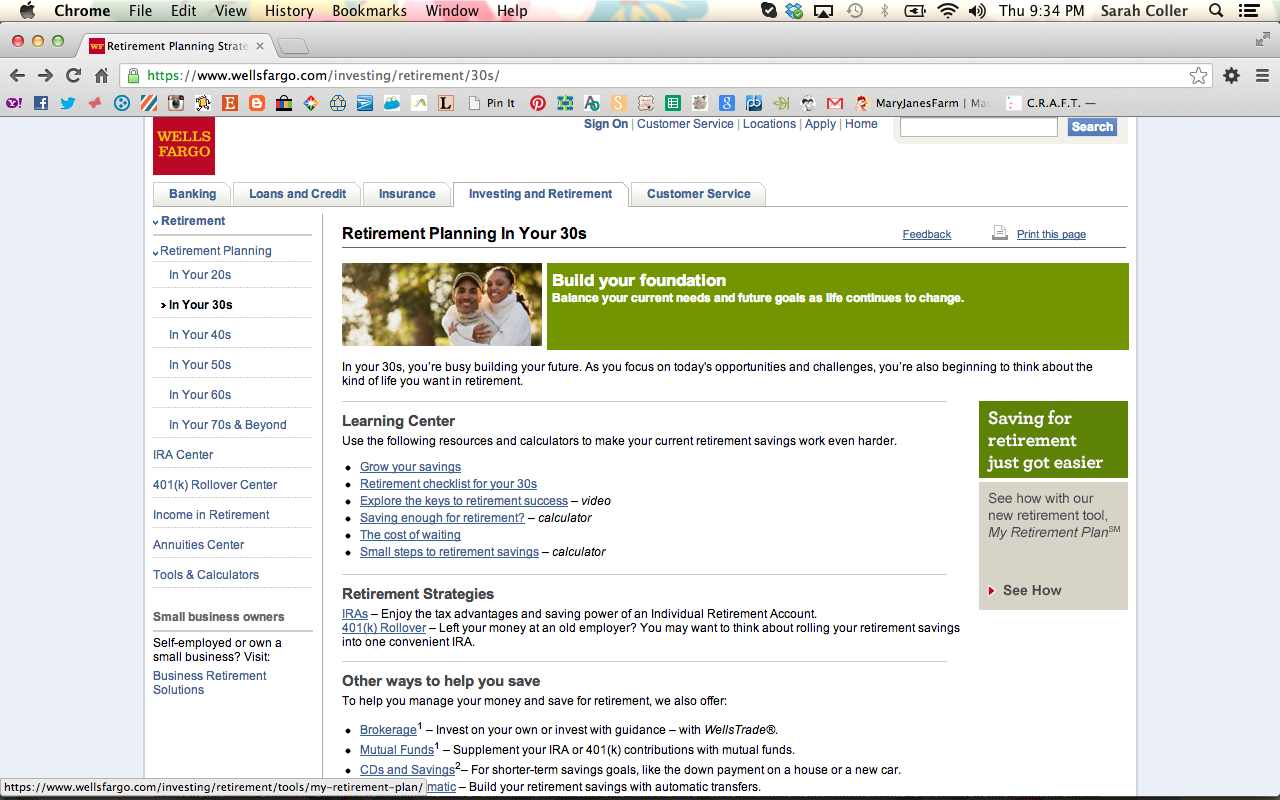Image resolution: width=1280 pixels, height=800 pixels.
Task: Open the Twitter bookmark icon
Action: [68, 103]
